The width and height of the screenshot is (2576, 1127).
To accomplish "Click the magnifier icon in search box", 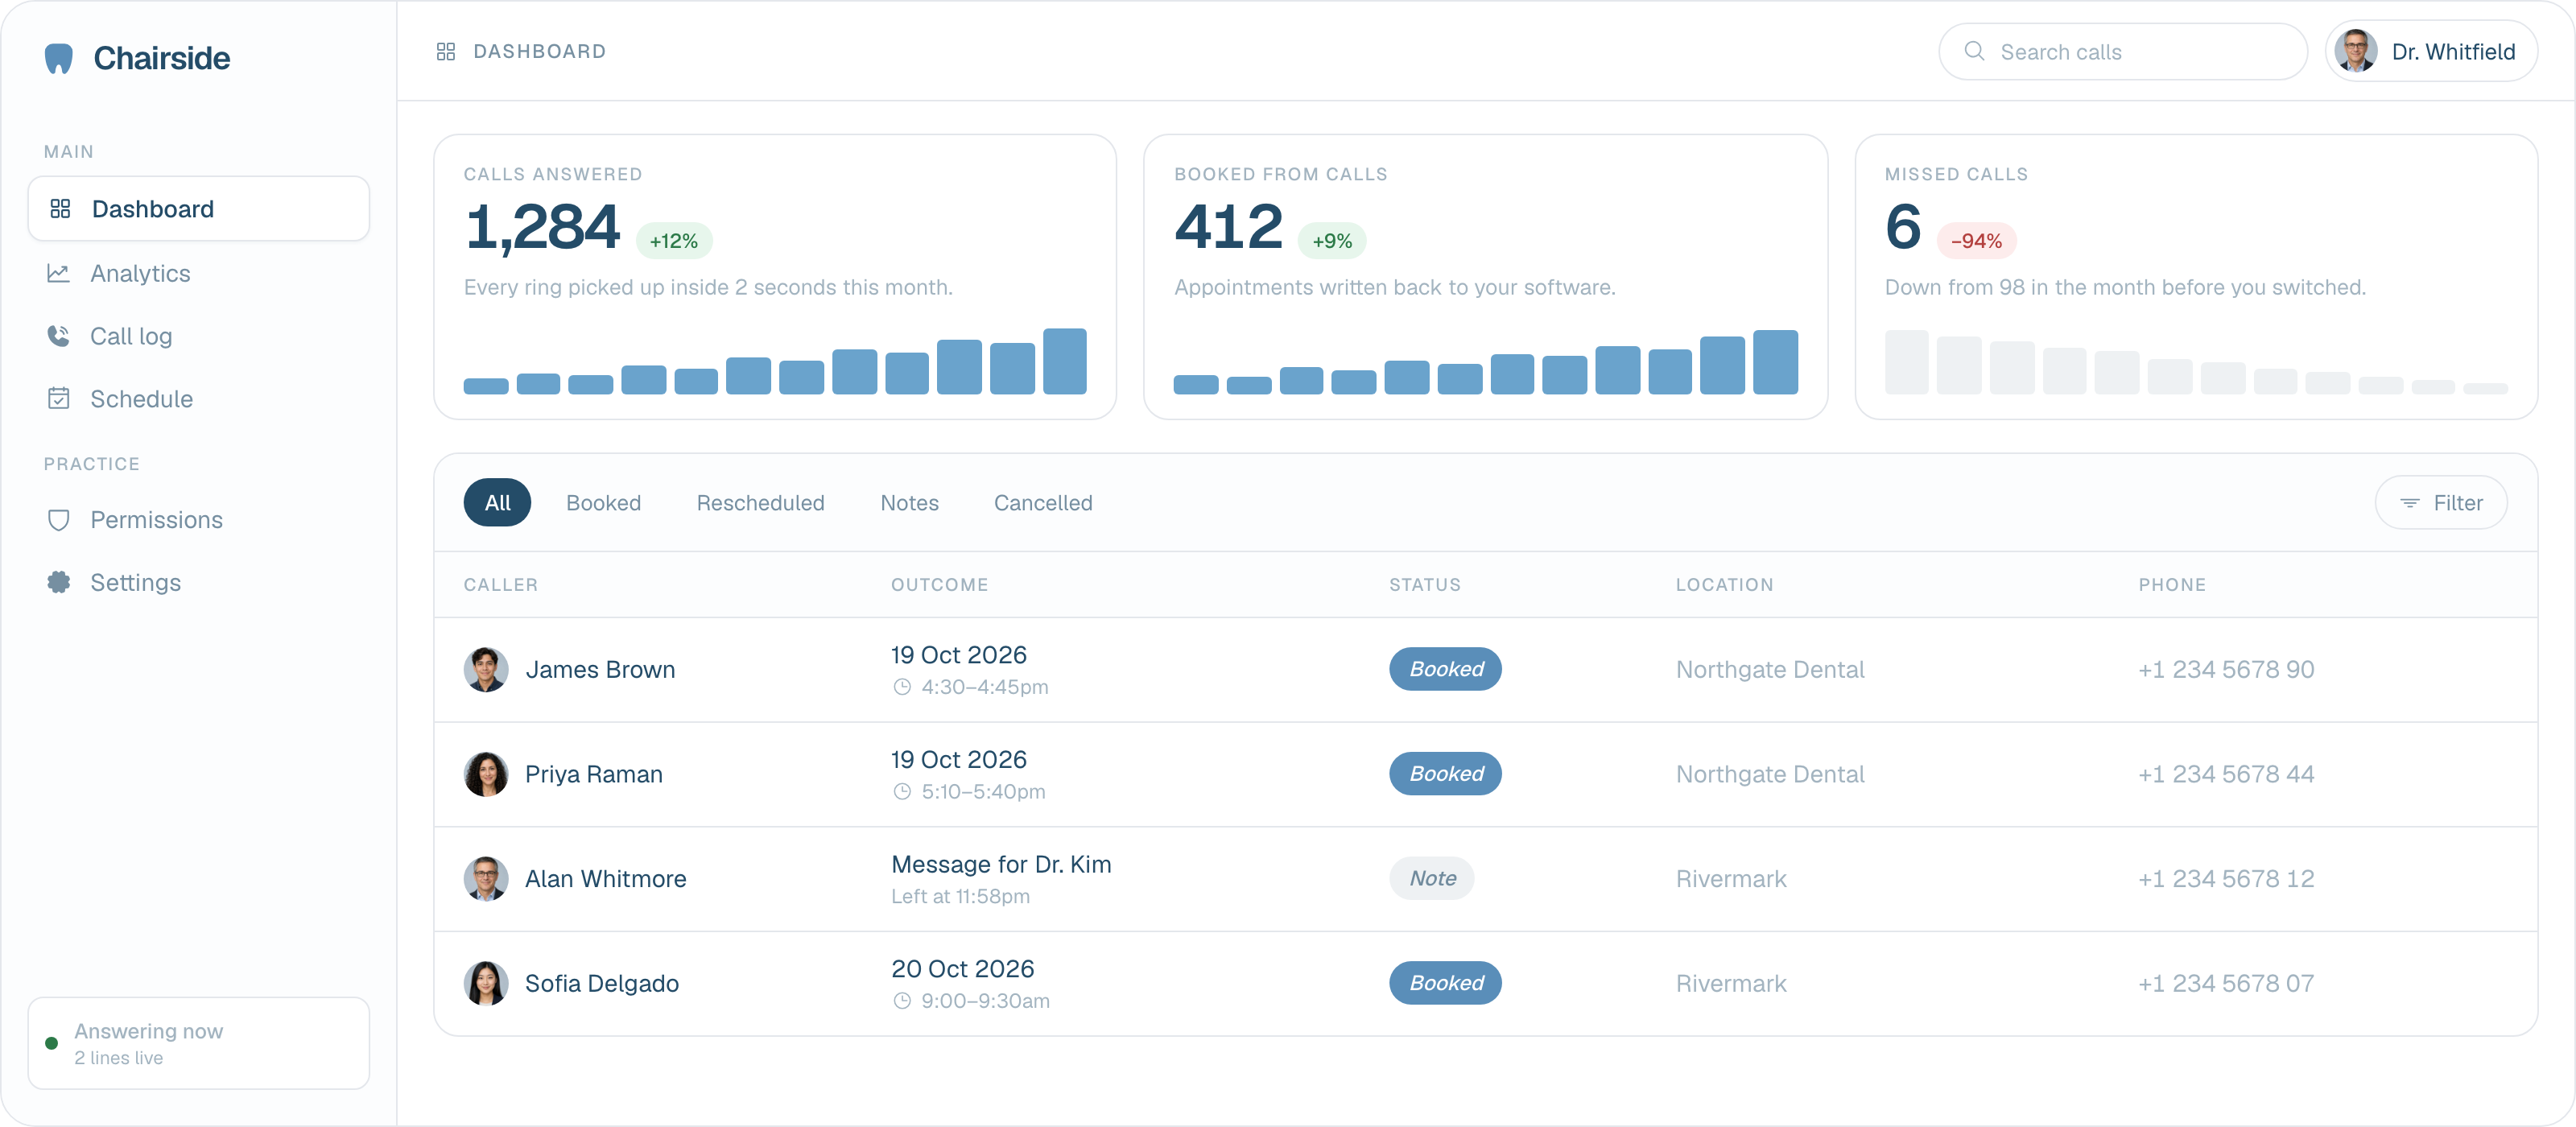I will click(1974, 51).
